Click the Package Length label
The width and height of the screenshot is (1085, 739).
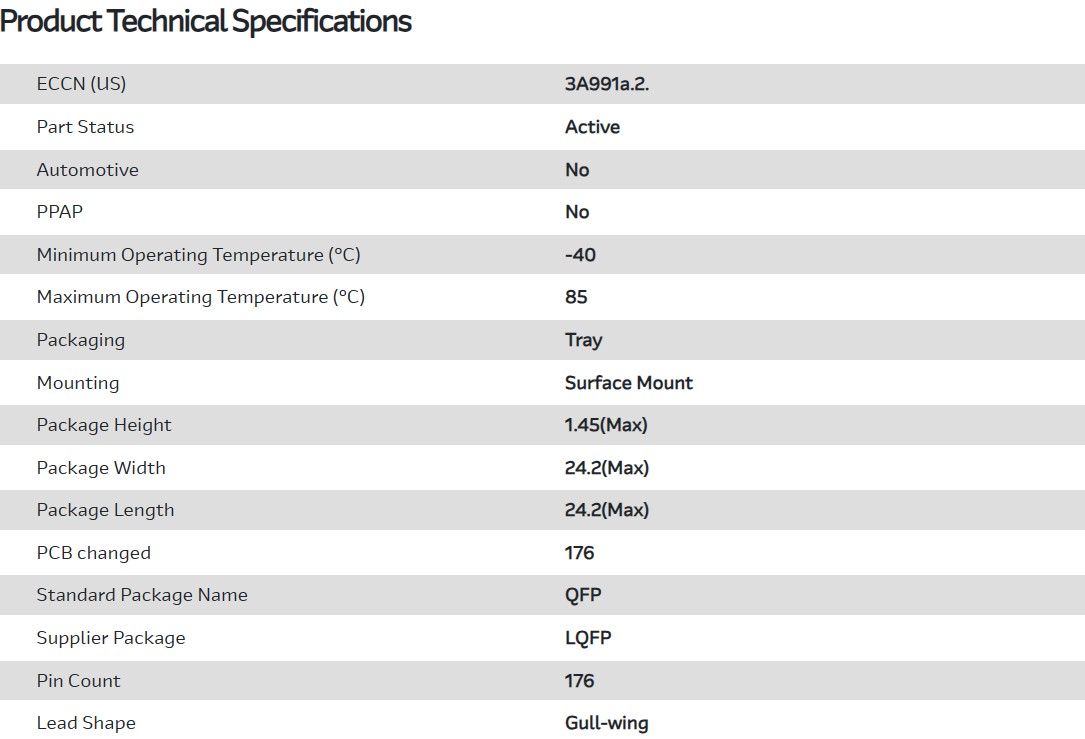click(x=105, y=510)
